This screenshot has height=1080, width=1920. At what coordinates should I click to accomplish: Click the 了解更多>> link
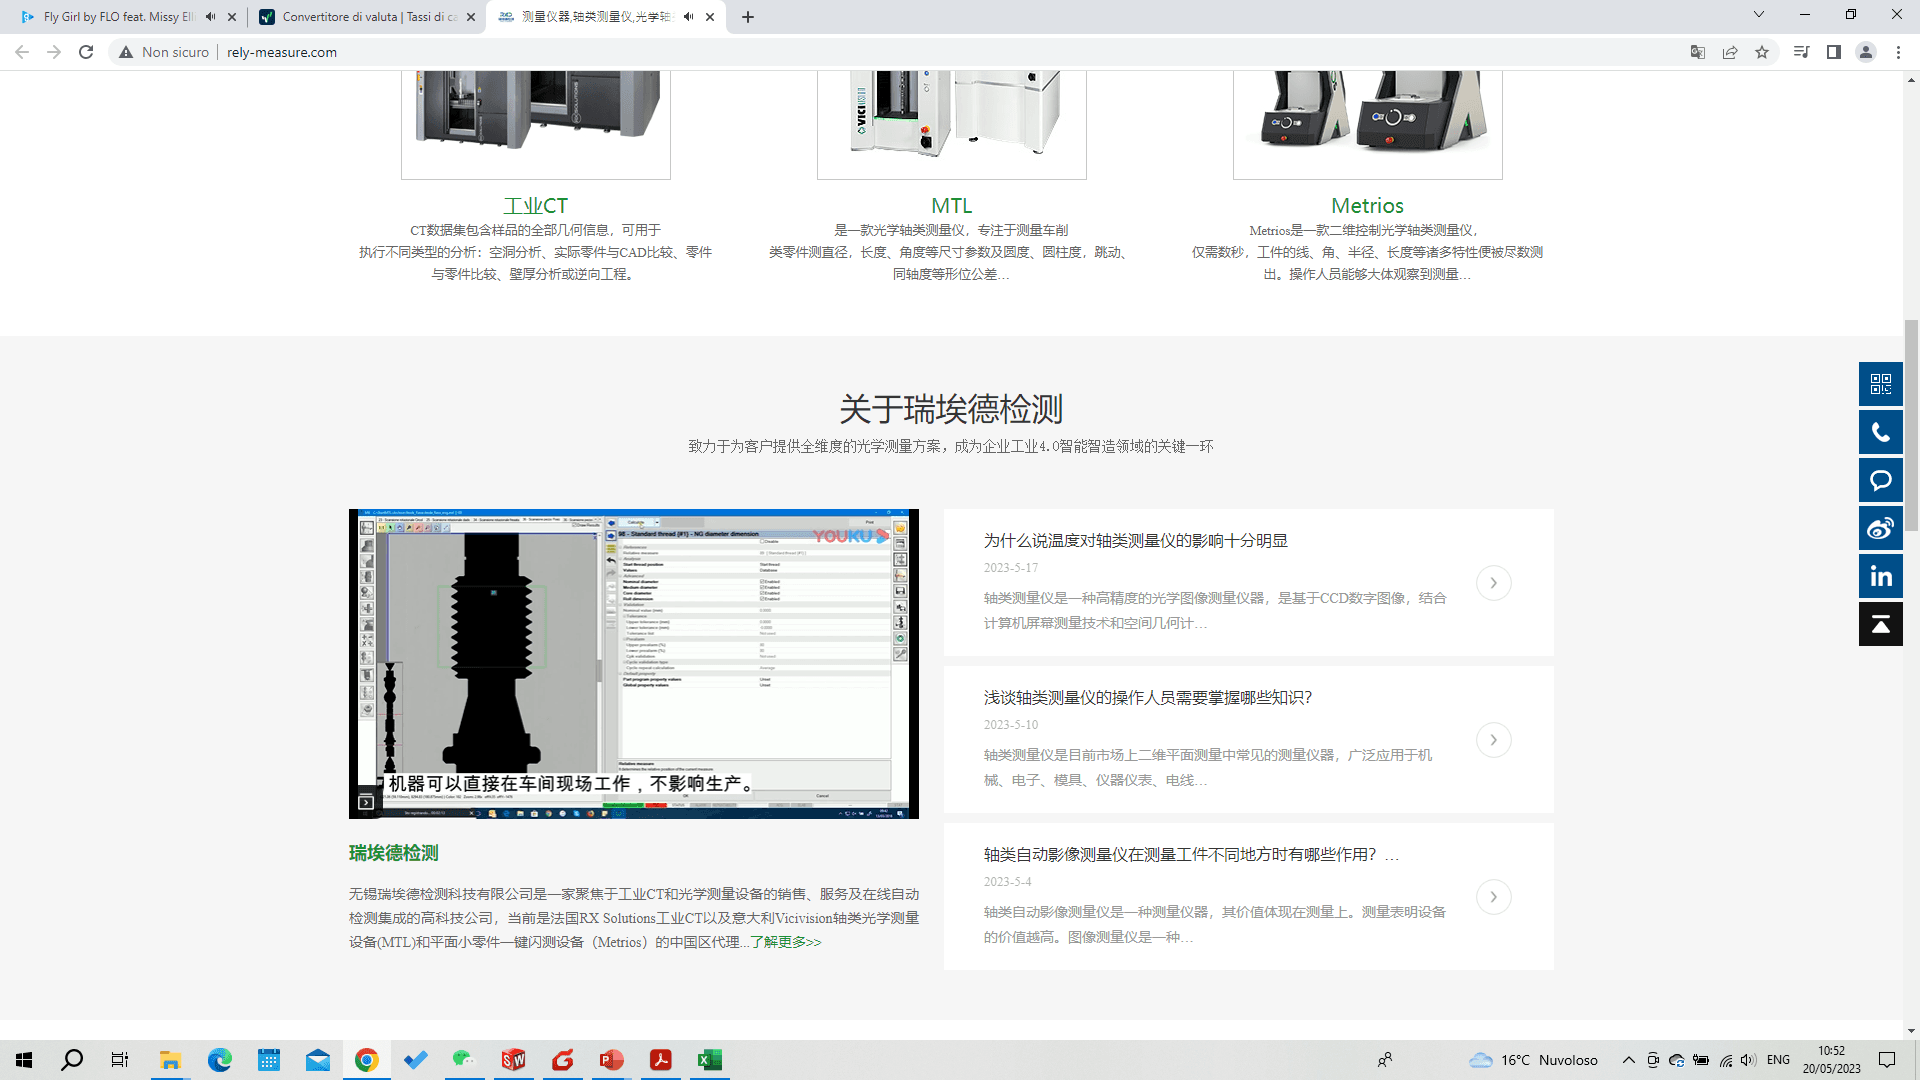785,942
